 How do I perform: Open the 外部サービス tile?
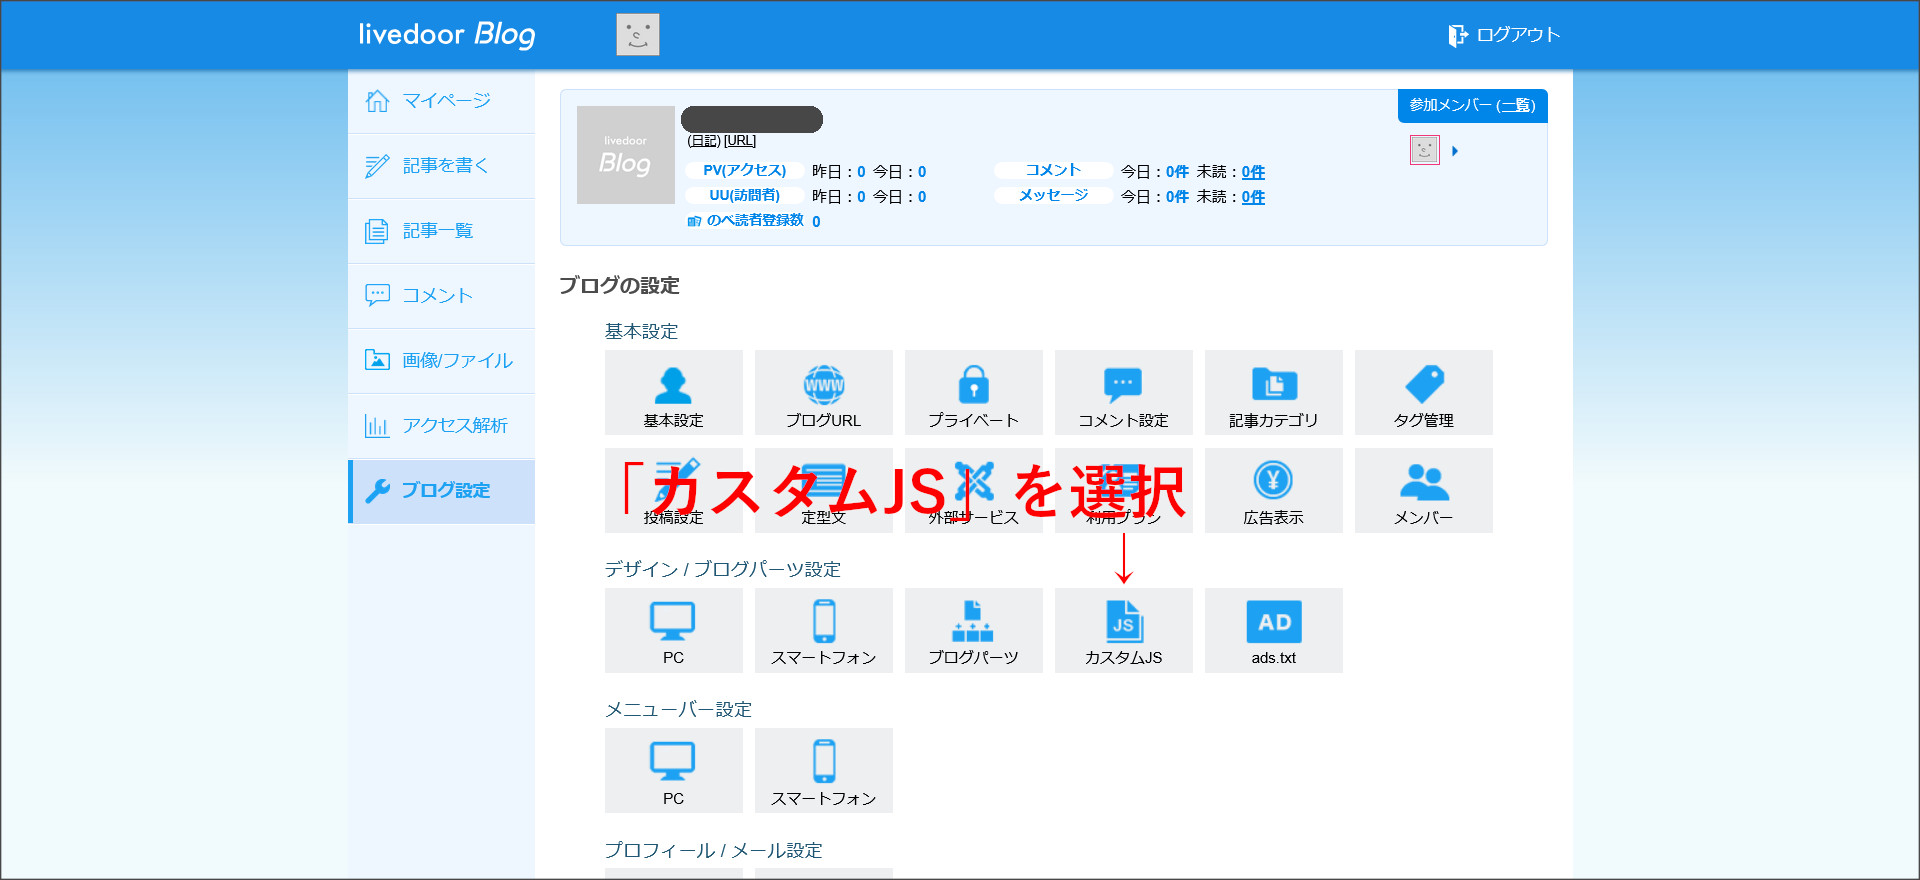973,490
